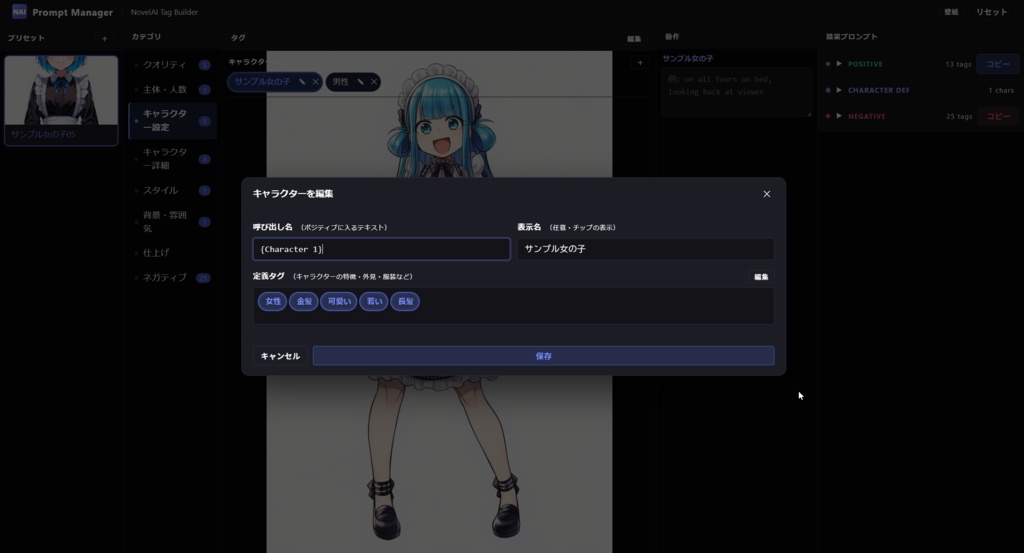
Task: Click the 表示名 input field
Action: 646,249
